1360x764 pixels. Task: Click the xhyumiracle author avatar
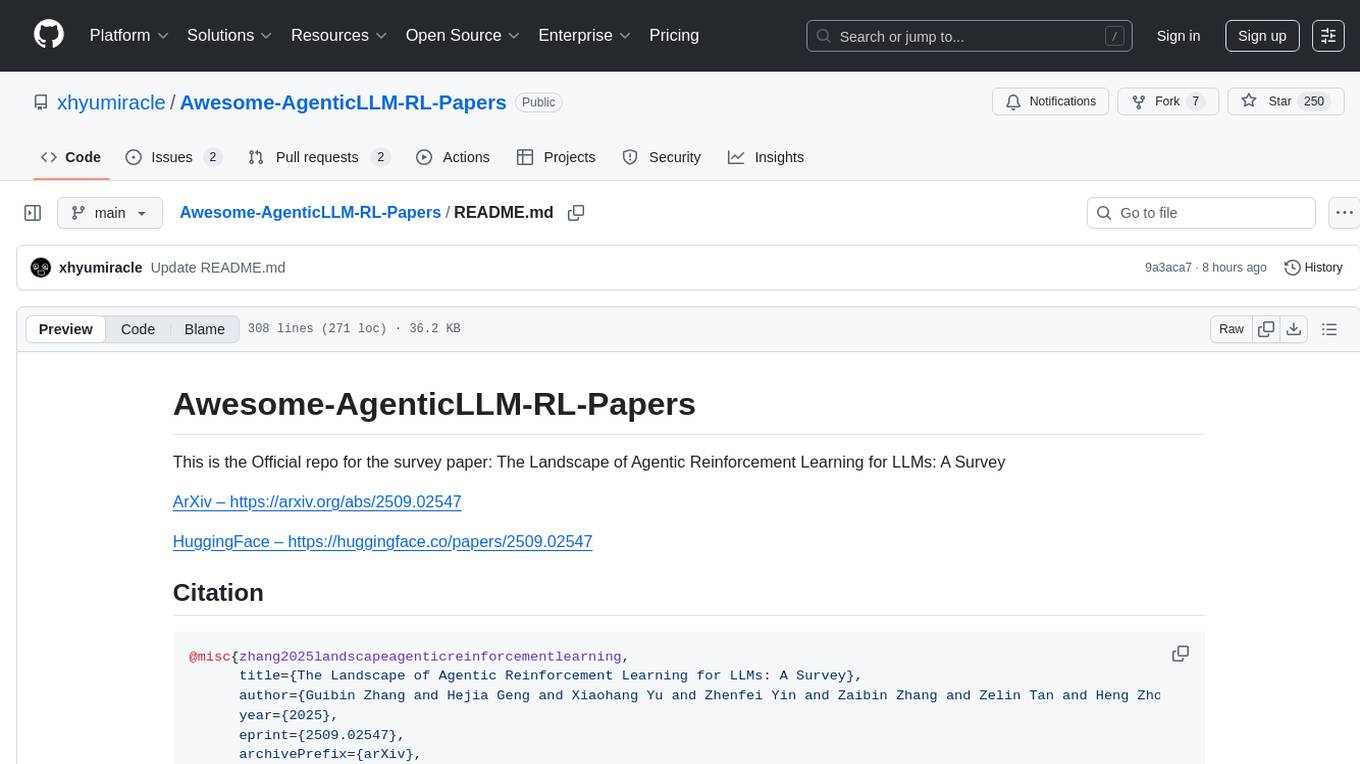point(41,268)
